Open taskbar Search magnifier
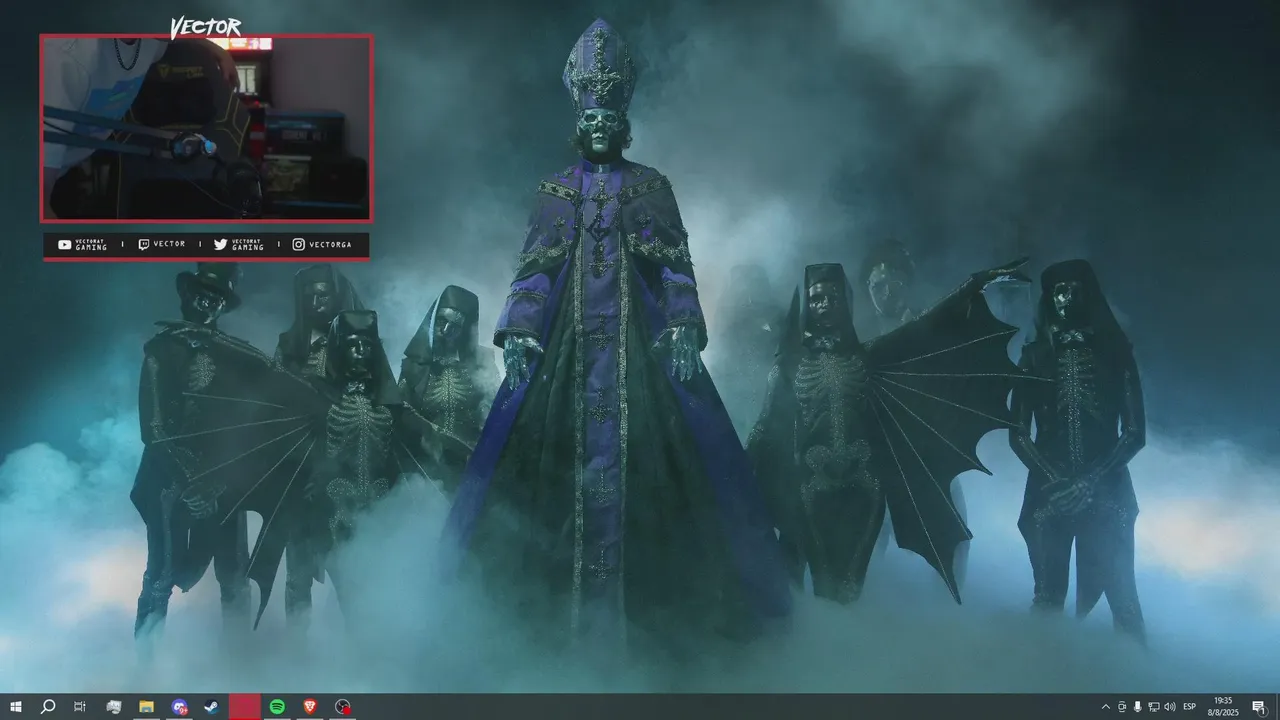 [x=48, y=707]
